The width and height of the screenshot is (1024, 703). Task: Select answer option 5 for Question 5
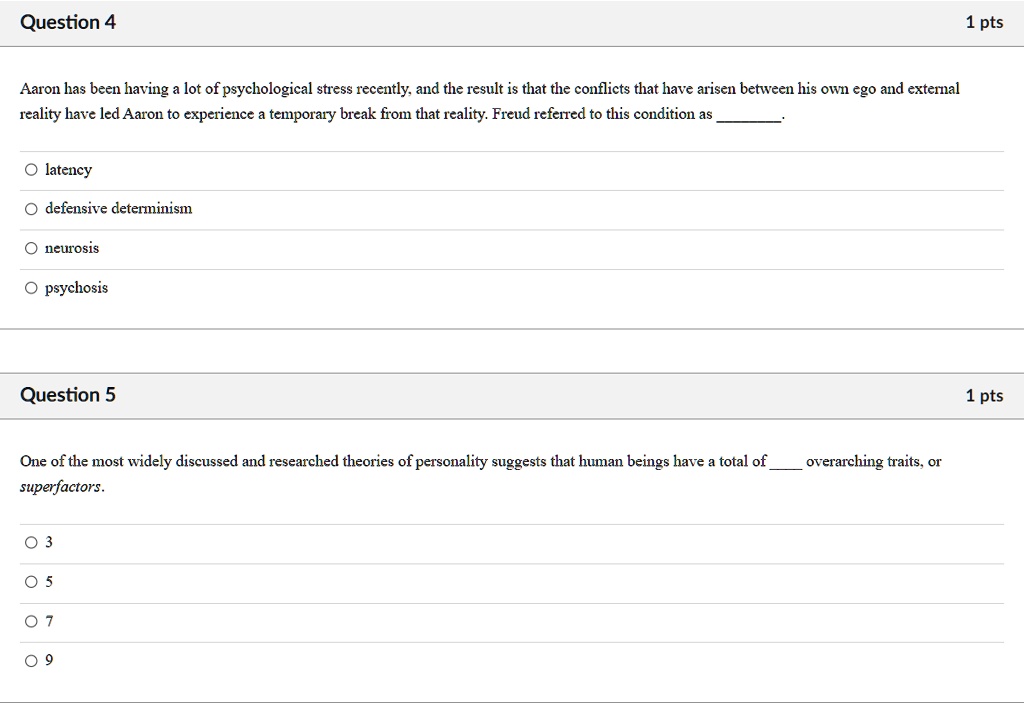31,581
